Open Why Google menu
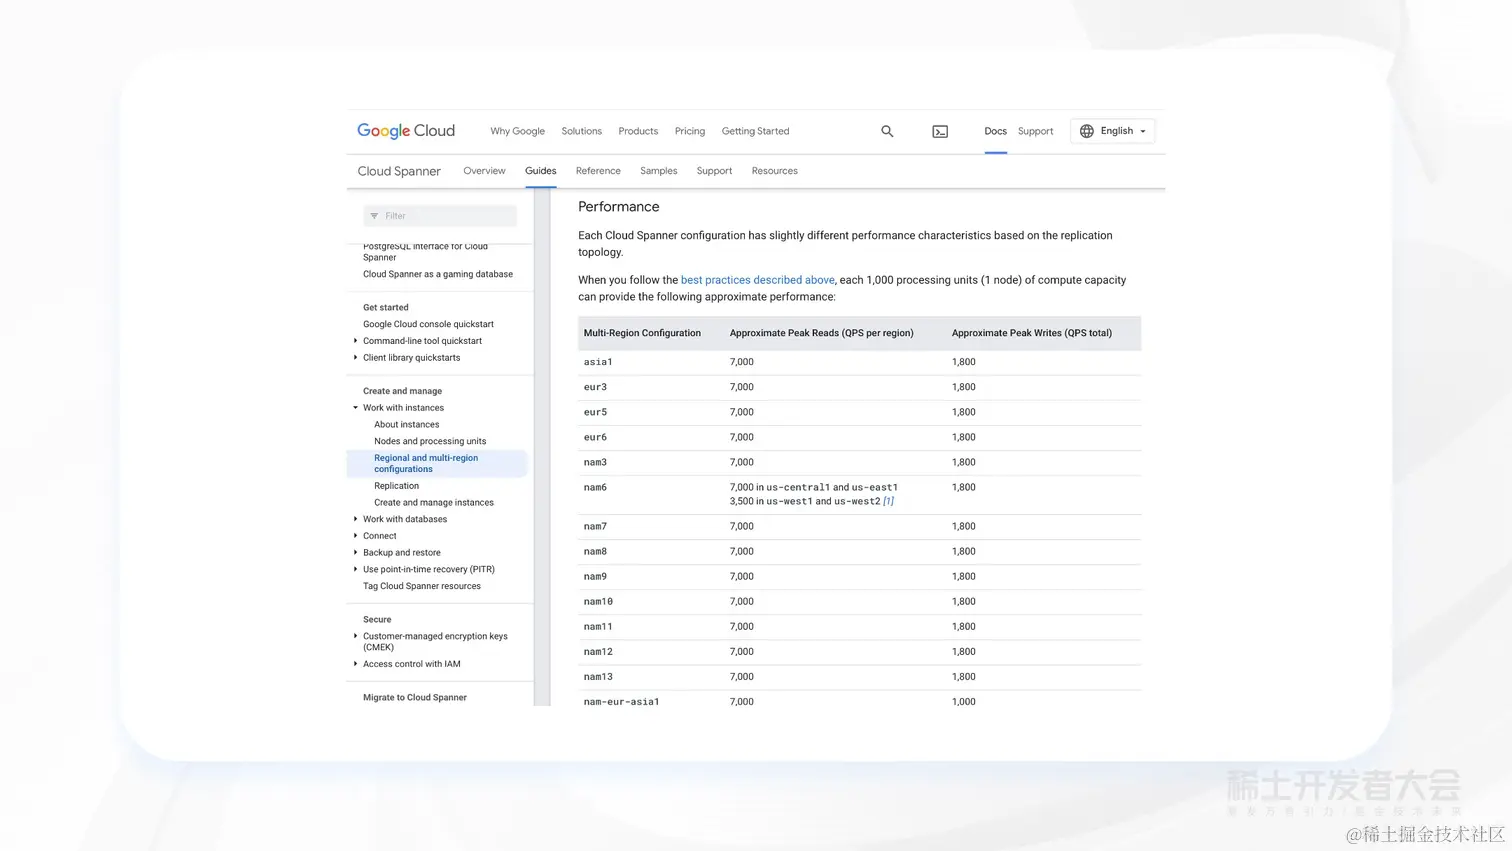The image size is (1512, 851). pyautogui.click(x=517, y=131)
